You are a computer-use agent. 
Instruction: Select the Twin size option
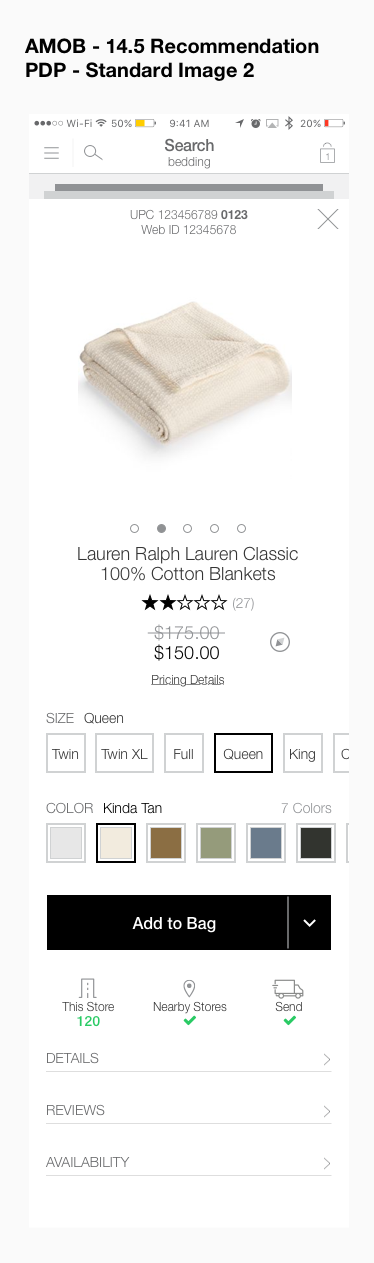click(x=66, y=754)
